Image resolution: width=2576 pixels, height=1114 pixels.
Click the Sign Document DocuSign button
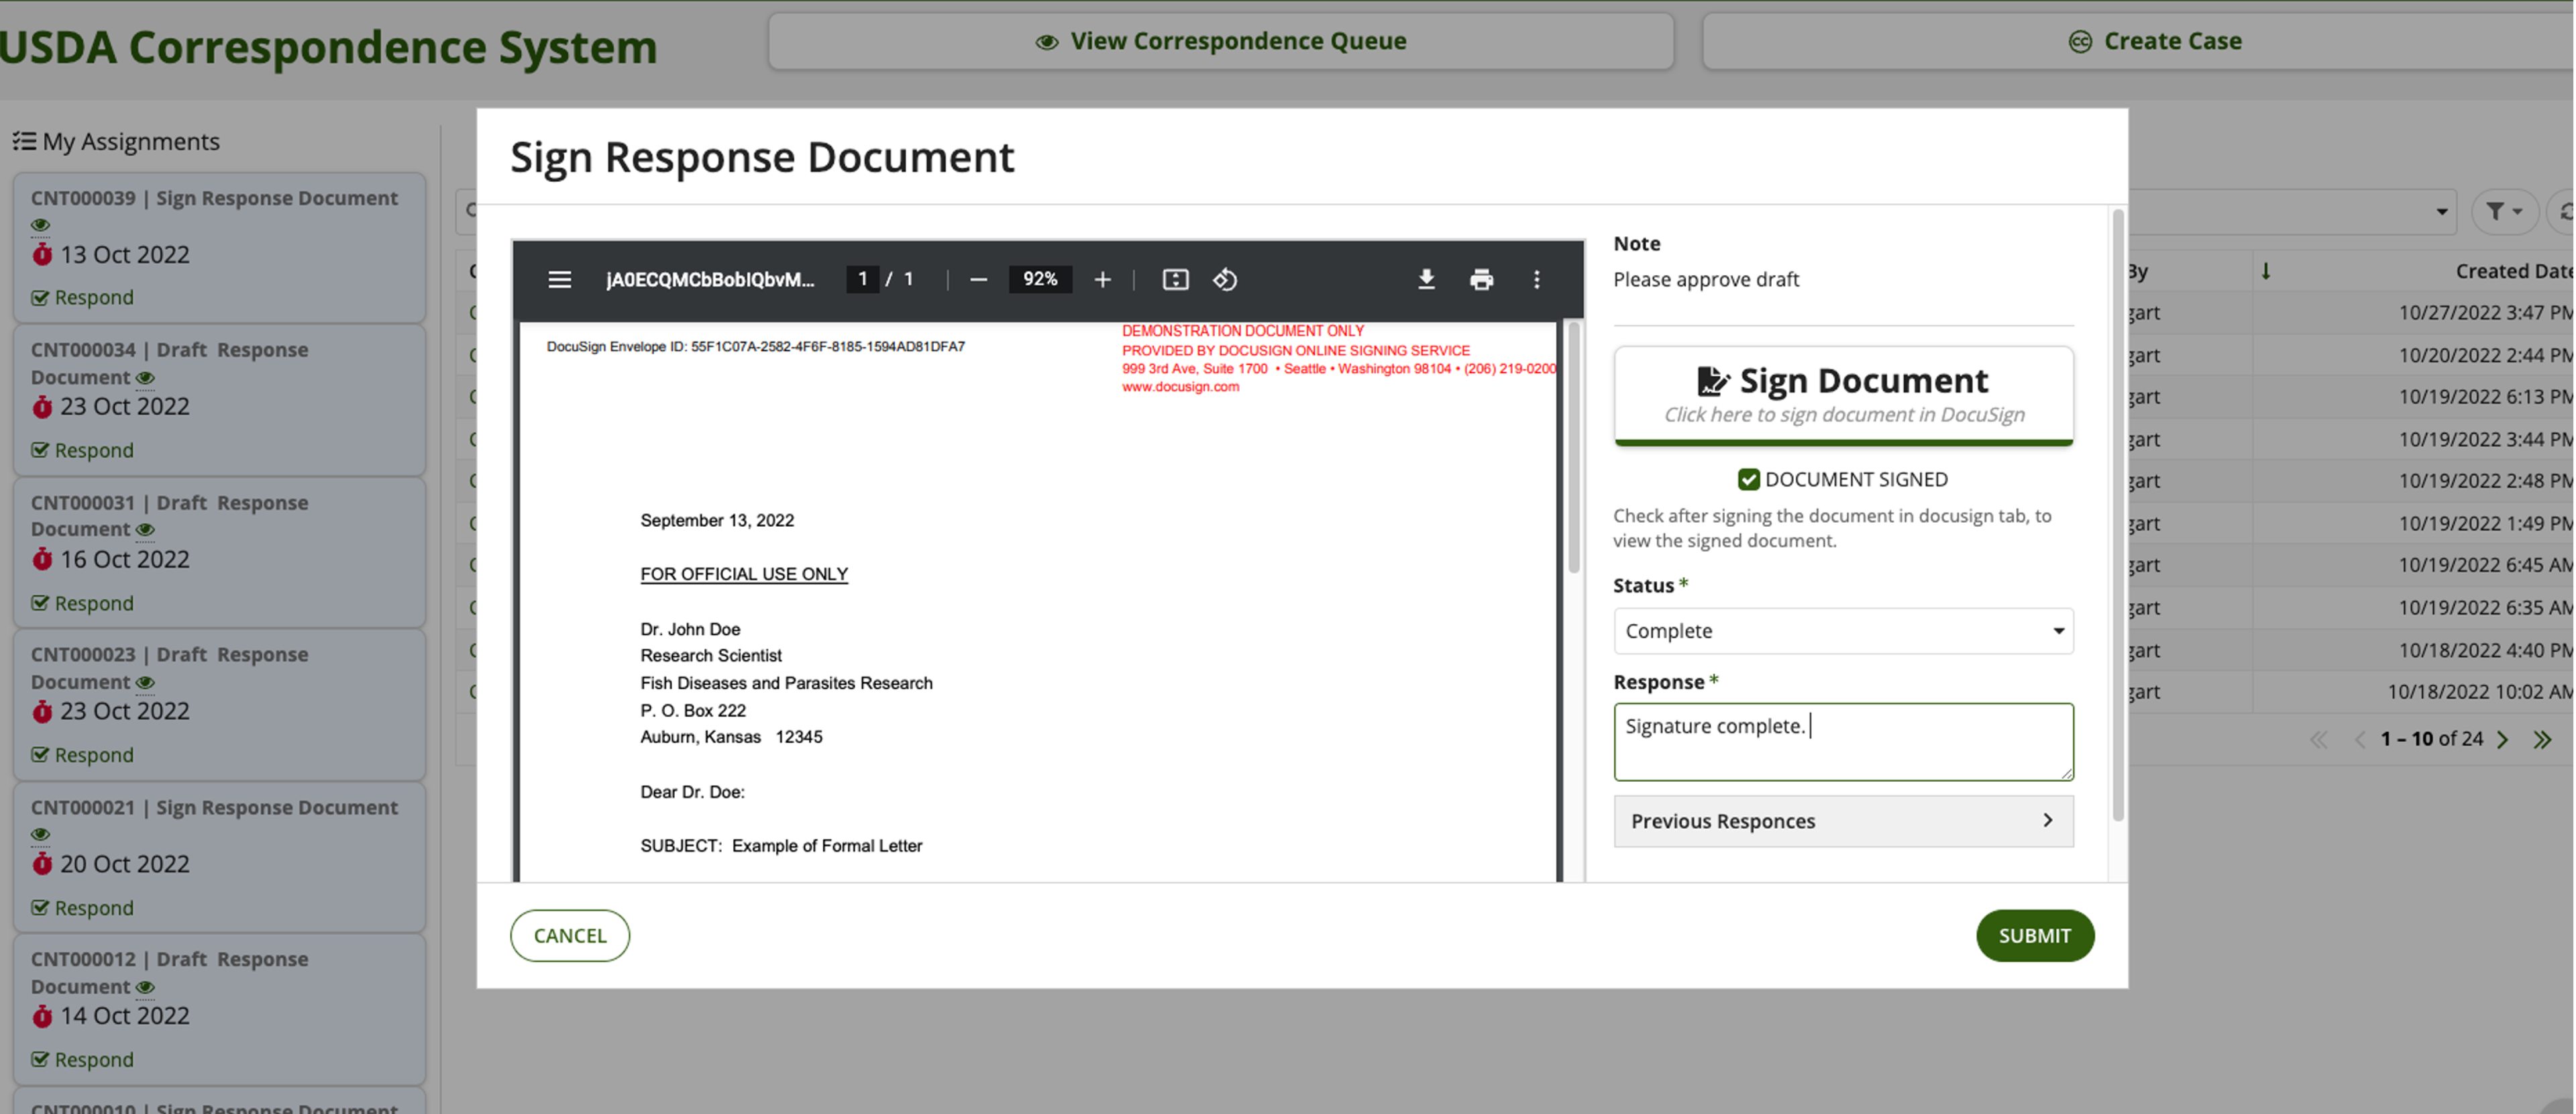pyautogui.click(x=1843, y=396)
